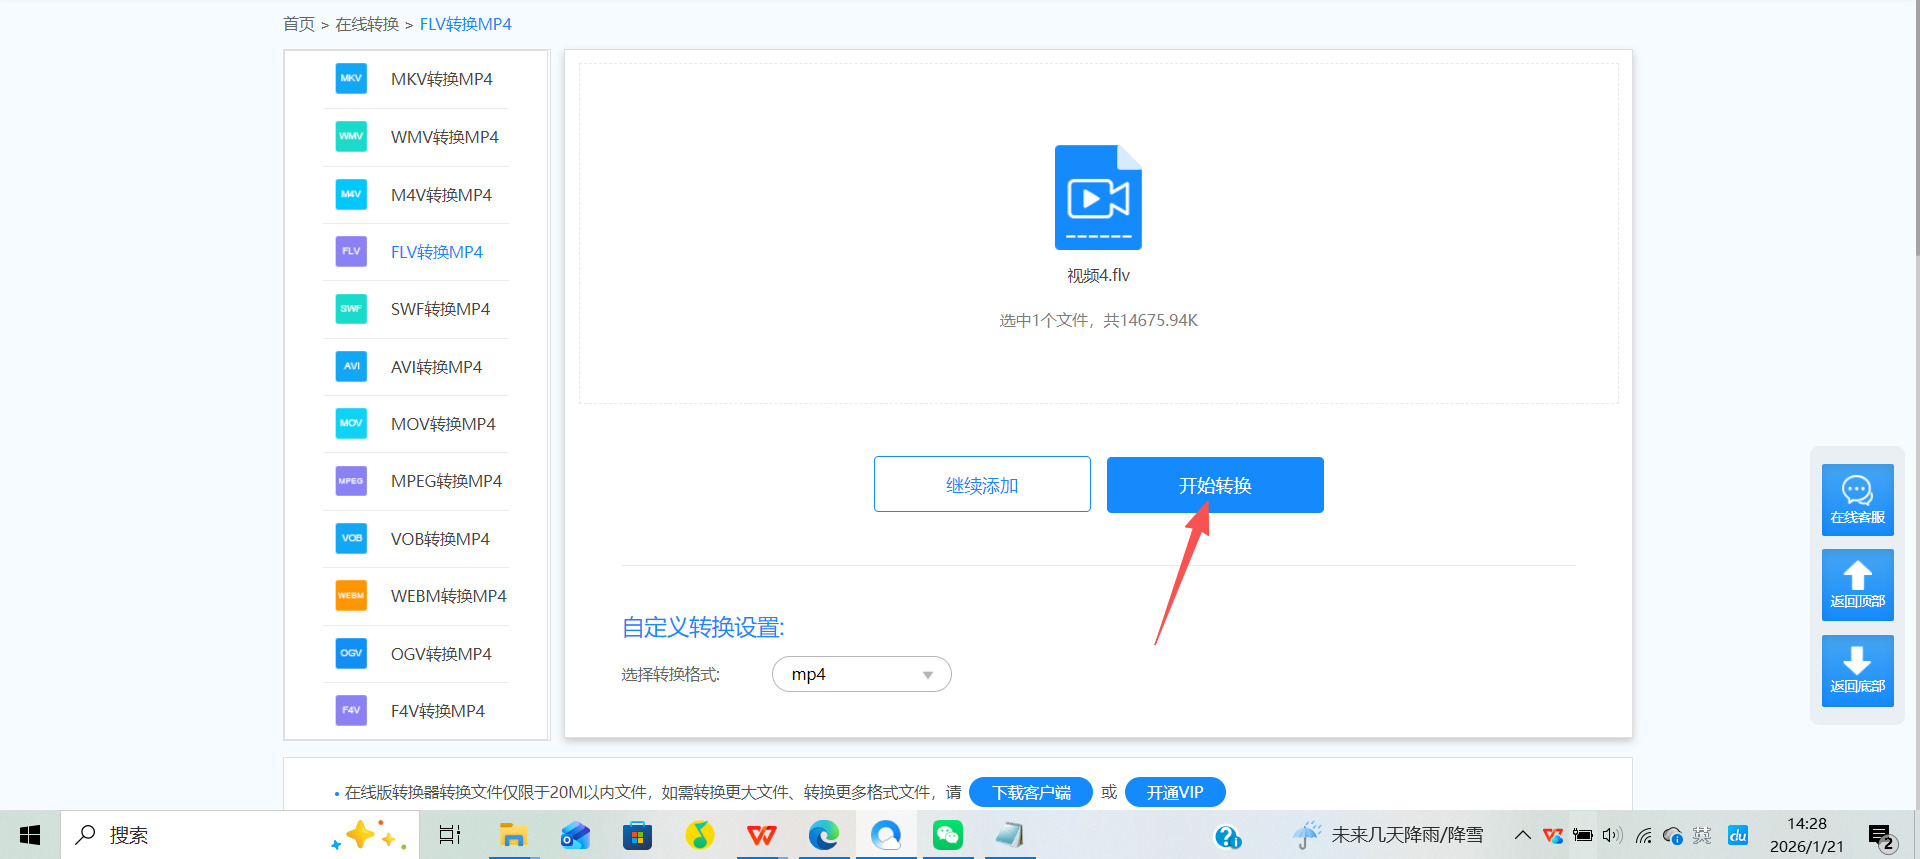
Task: Expand the mp4 output format dropdown
Action: [x=861, y=674]
